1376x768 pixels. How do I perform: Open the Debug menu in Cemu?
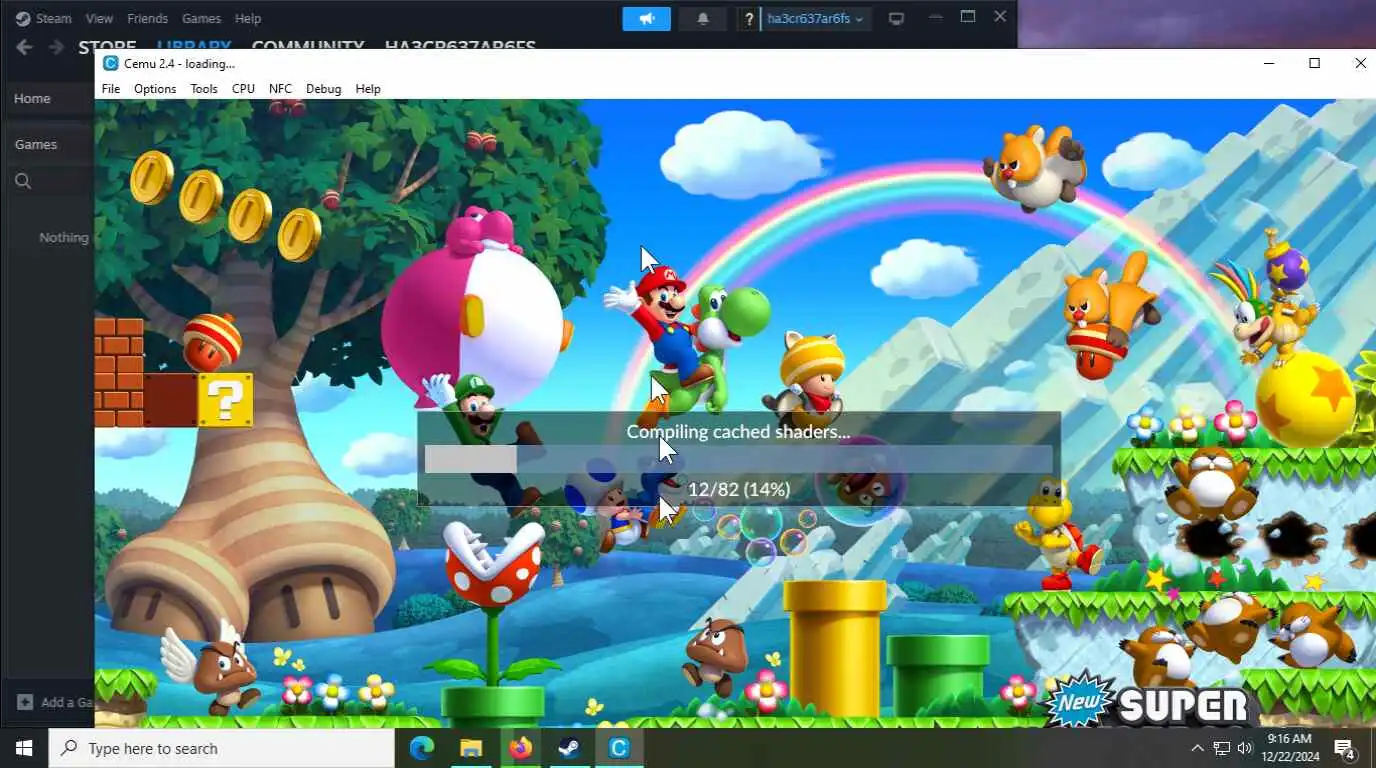323,89
